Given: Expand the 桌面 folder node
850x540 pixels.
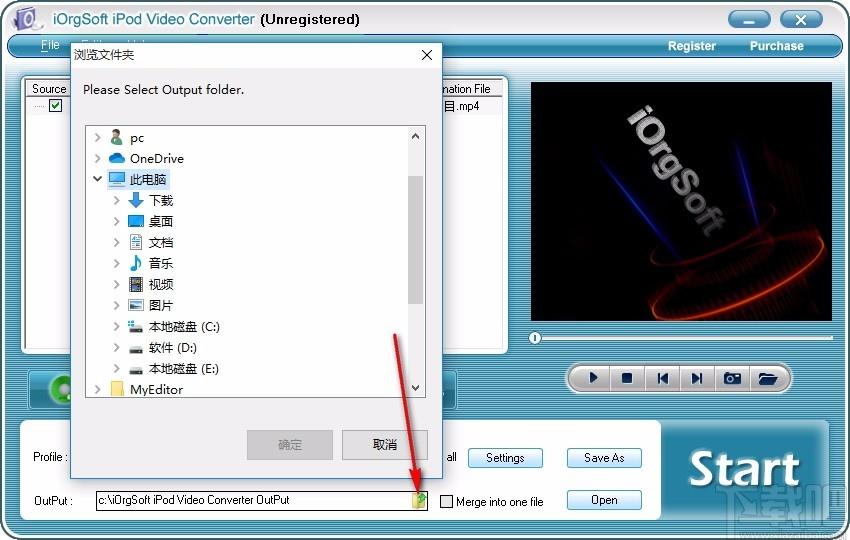Looking at the screenshot, I should point(117,221).
